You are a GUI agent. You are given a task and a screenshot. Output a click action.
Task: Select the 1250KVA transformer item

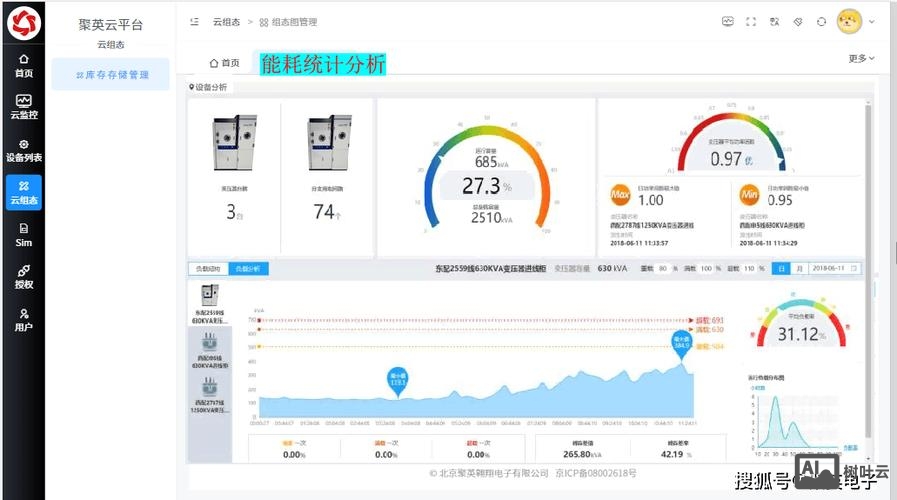click(x=210, y=395)
